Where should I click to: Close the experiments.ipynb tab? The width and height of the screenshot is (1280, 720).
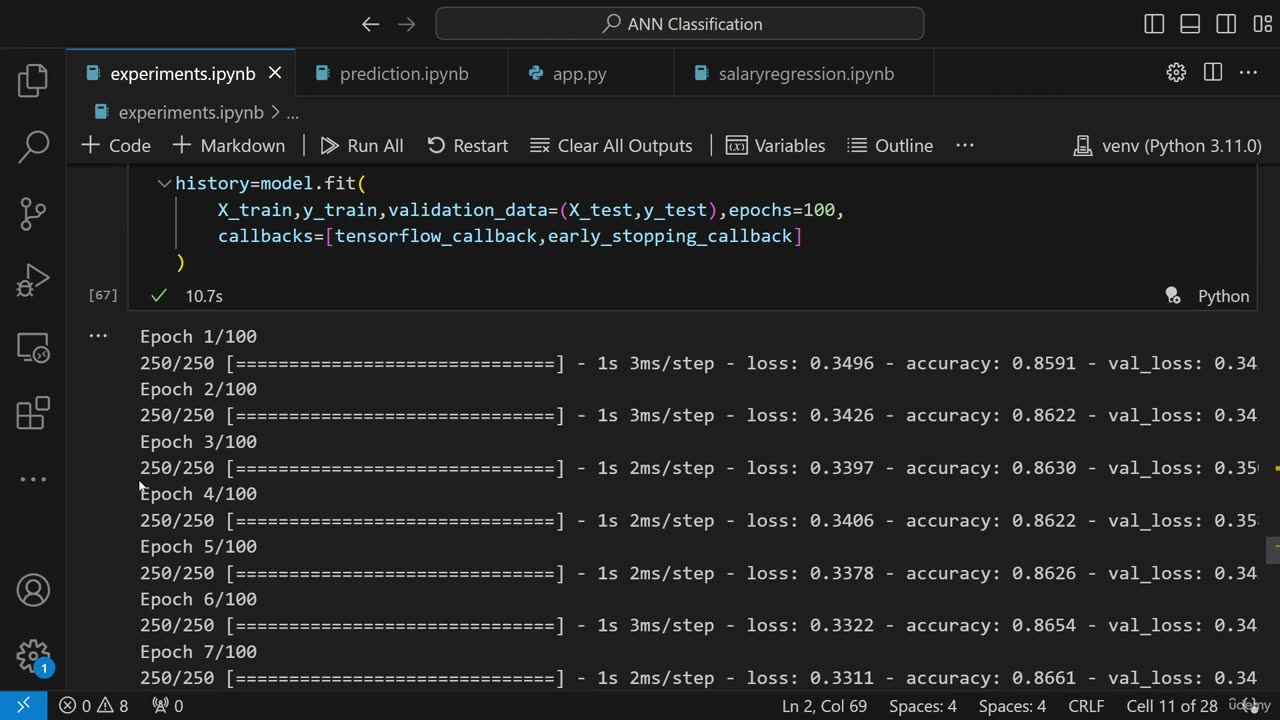click(275, 73)
